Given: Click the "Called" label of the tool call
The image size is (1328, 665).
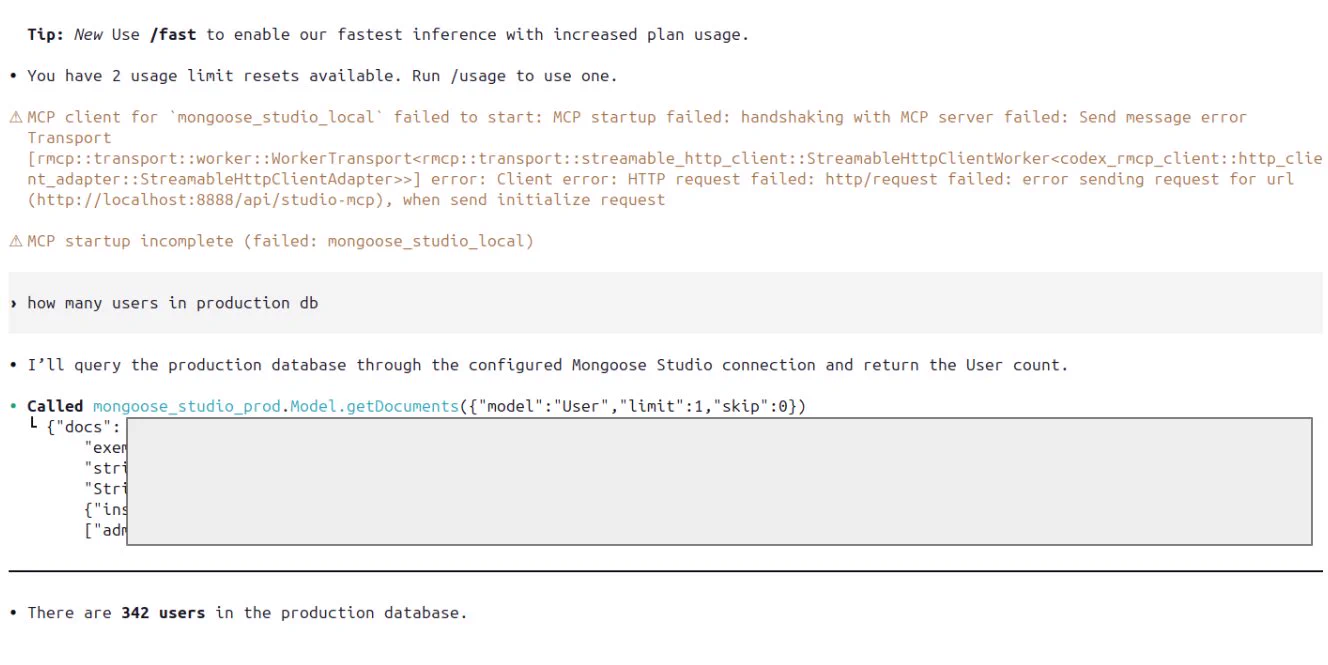Looking at the screenshot, I should pyautogui.click(x=55, y=406).
